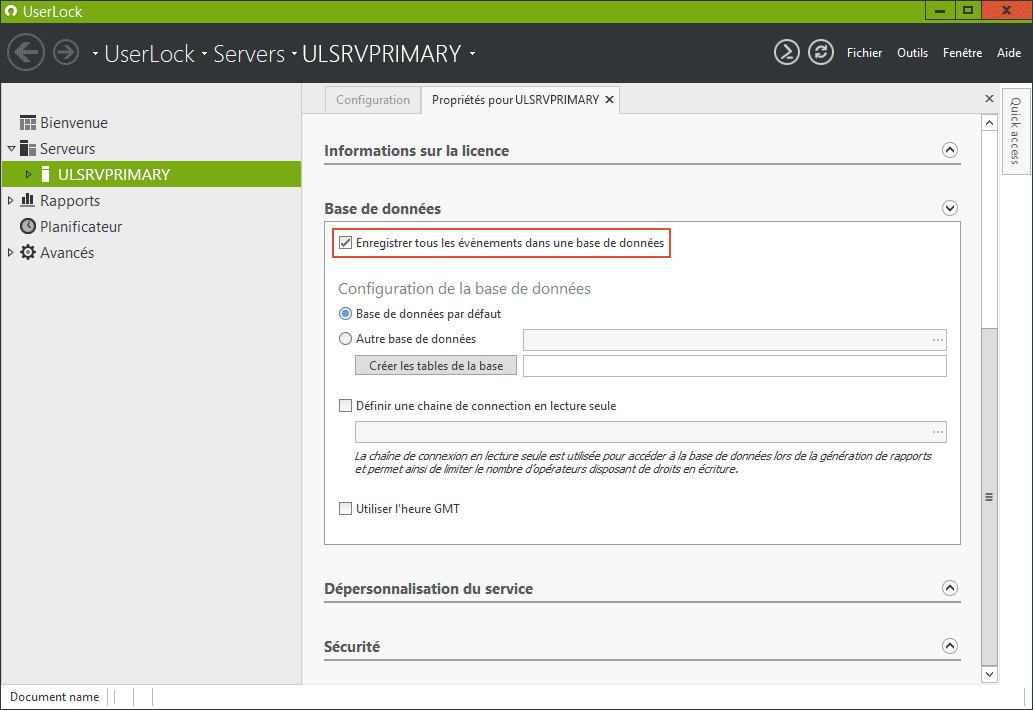This screenshot has height=710, width=1033.
Task: Click the Servers breadcrumb link
Action: [249, 53]
